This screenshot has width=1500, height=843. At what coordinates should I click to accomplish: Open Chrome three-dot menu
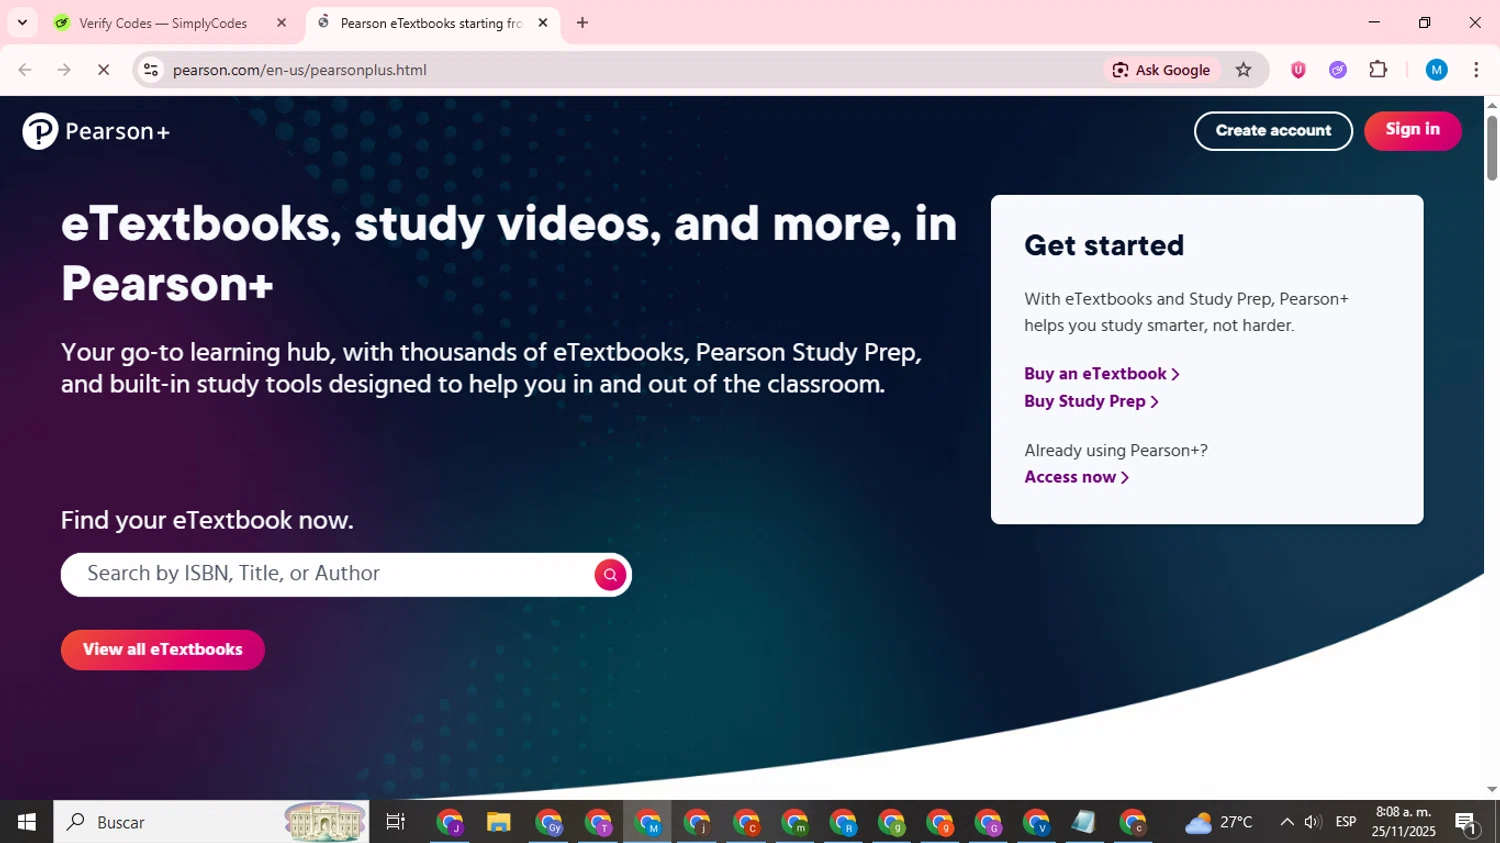point(1476,70)
